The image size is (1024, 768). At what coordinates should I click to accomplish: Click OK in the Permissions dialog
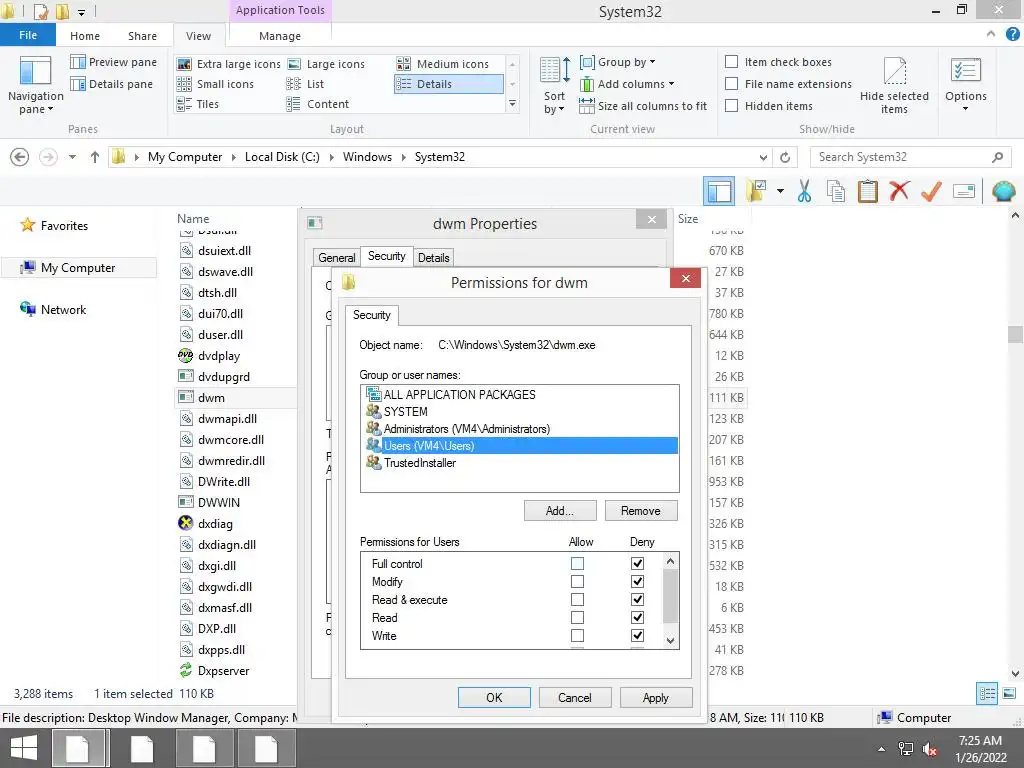(x=494, y=697)
